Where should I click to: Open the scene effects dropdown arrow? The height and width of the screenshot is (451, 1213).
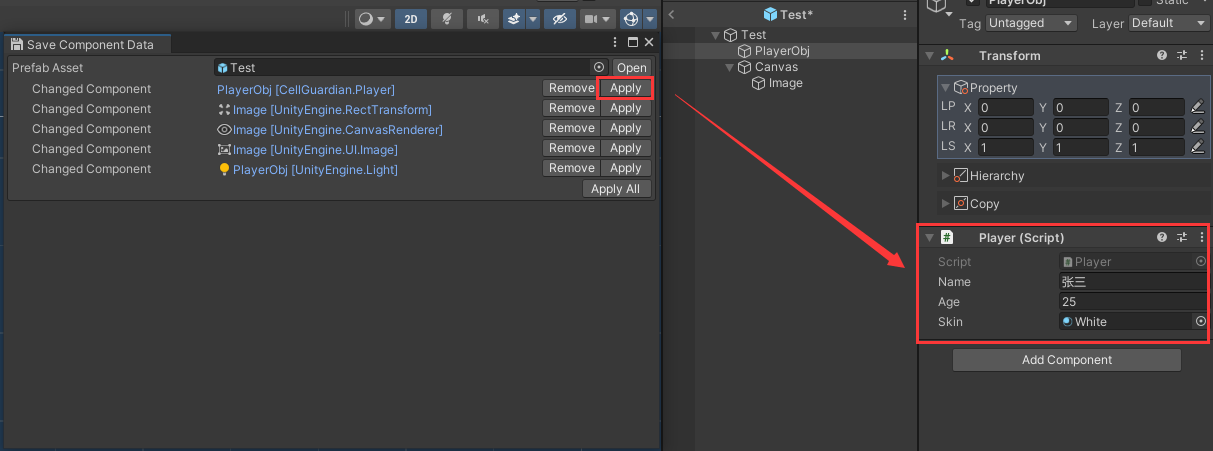pyautogui.click(x=533, y=19)
